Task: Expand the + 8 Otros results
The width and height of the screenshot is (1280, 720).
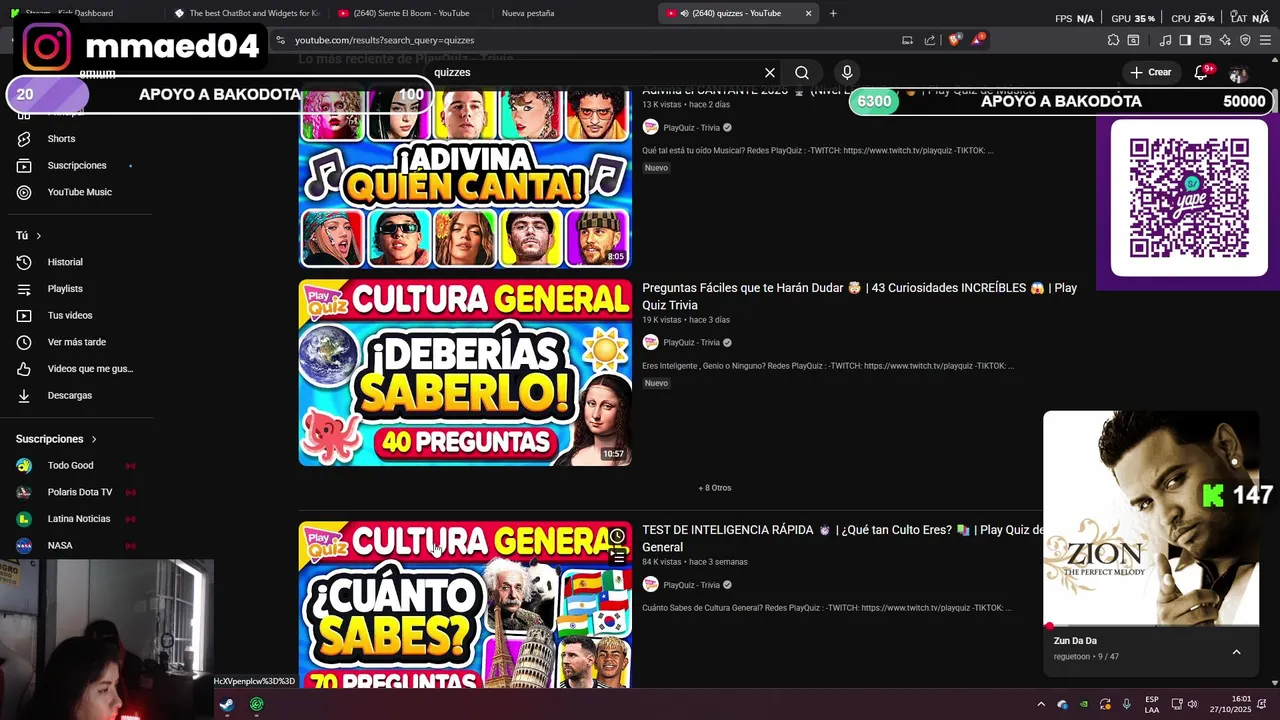Action: pyautogui.click(x=715, y=488)
